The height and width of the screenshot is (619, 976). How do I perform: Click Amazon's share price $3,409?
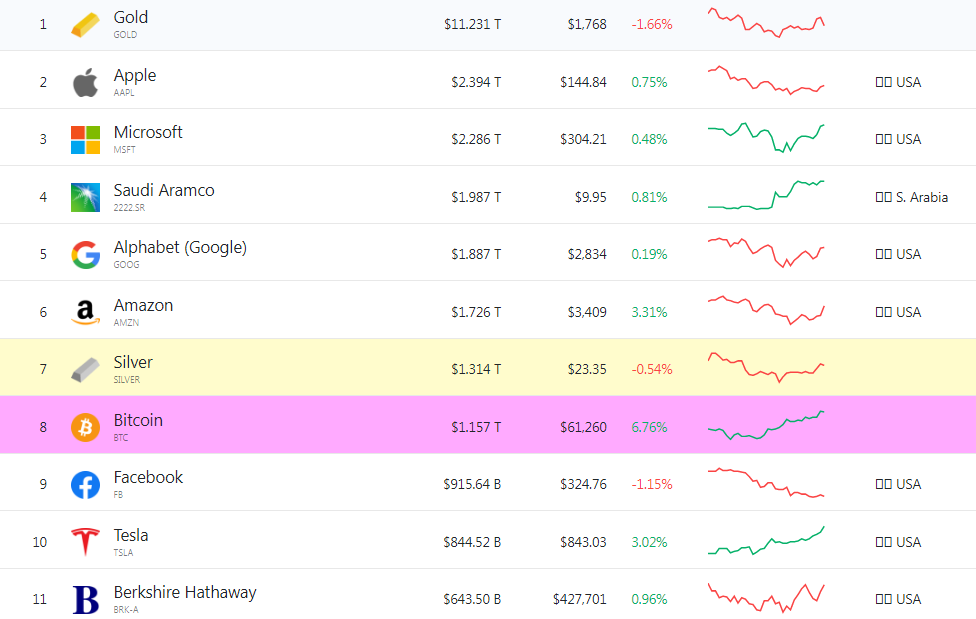(x=587, y=312)
